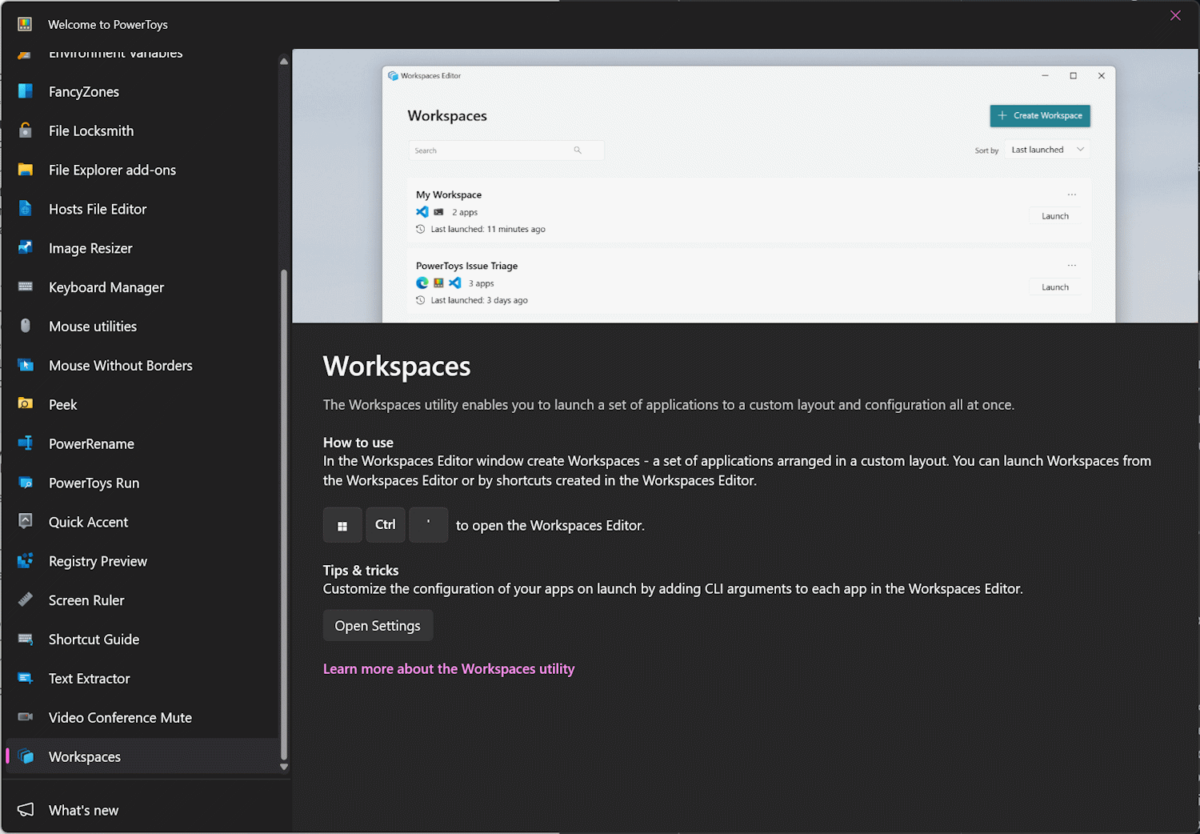Switch to the What's new section
Screen dimensions: 1200x834
tap(83, 809)
